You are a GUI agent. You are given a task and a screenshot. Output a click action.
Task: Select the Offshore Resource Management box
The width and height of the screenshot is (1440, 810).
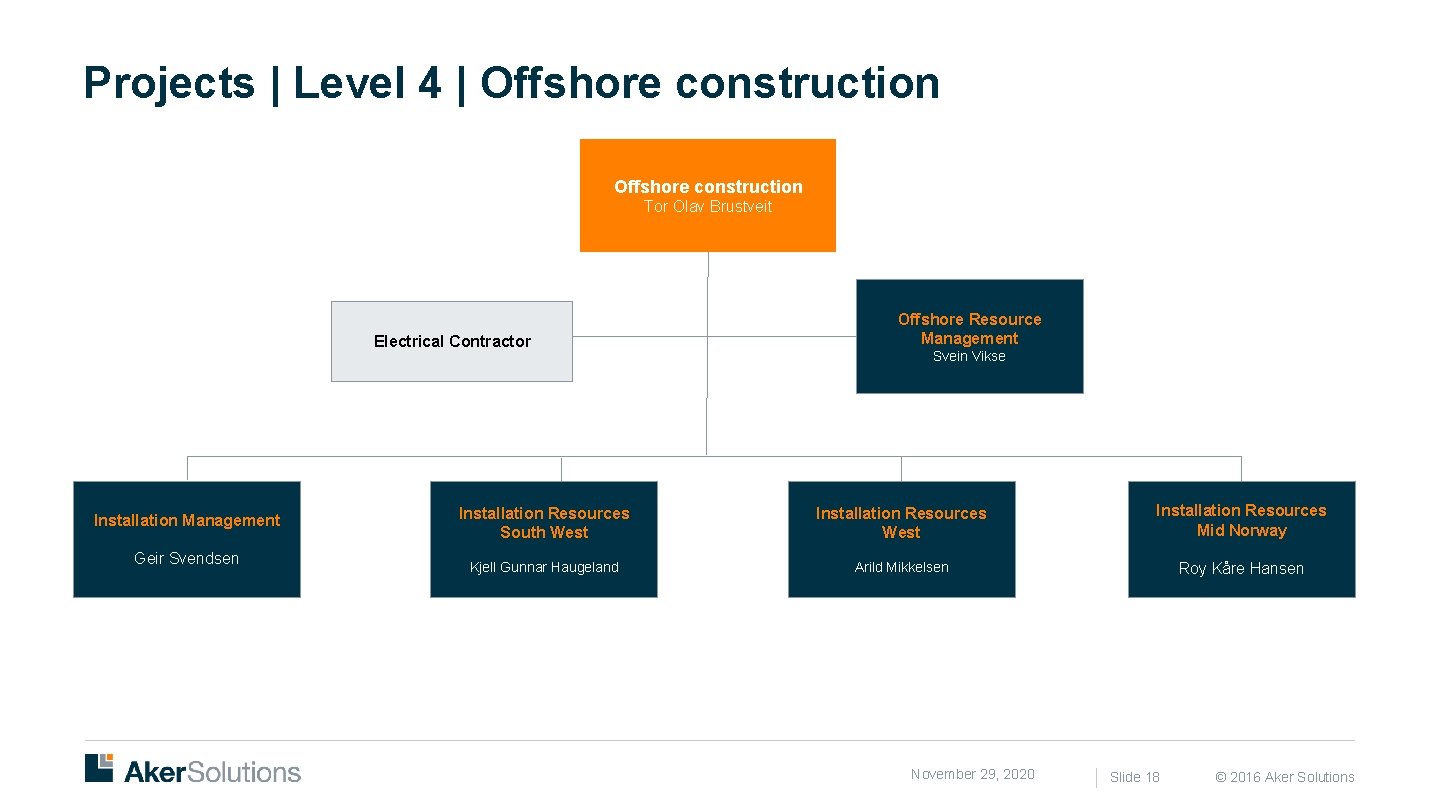click(x=969, y=336)
